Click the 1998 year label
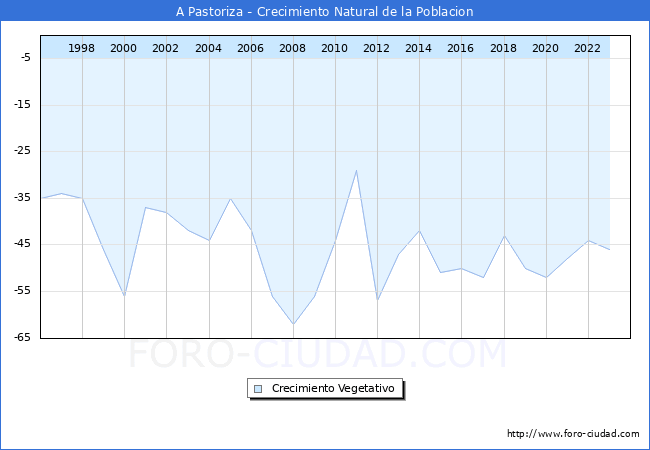This screenshot has height=450, width=650. (81, 48)
